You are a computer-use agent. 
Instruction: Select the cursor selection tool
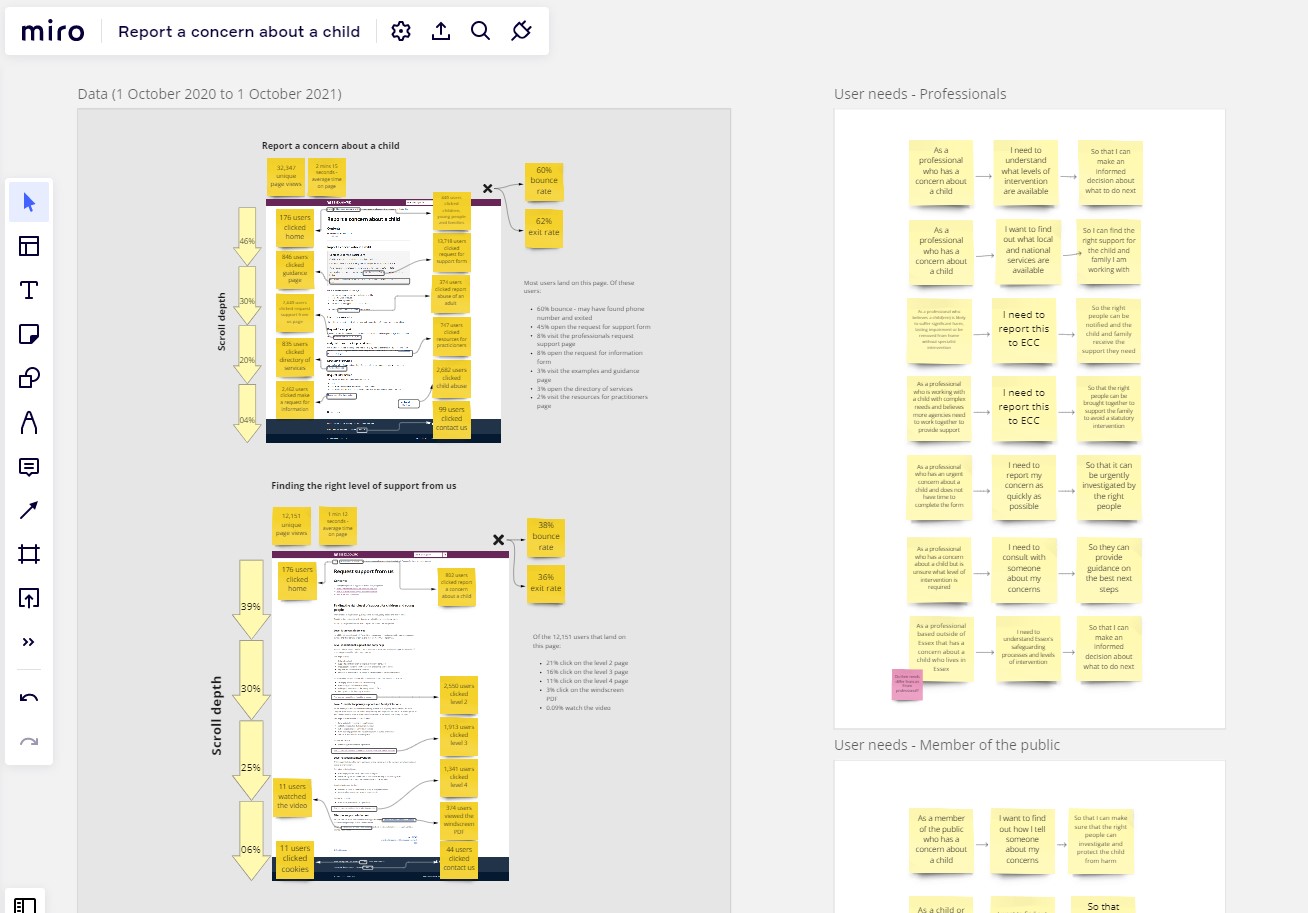coord(29,201)
